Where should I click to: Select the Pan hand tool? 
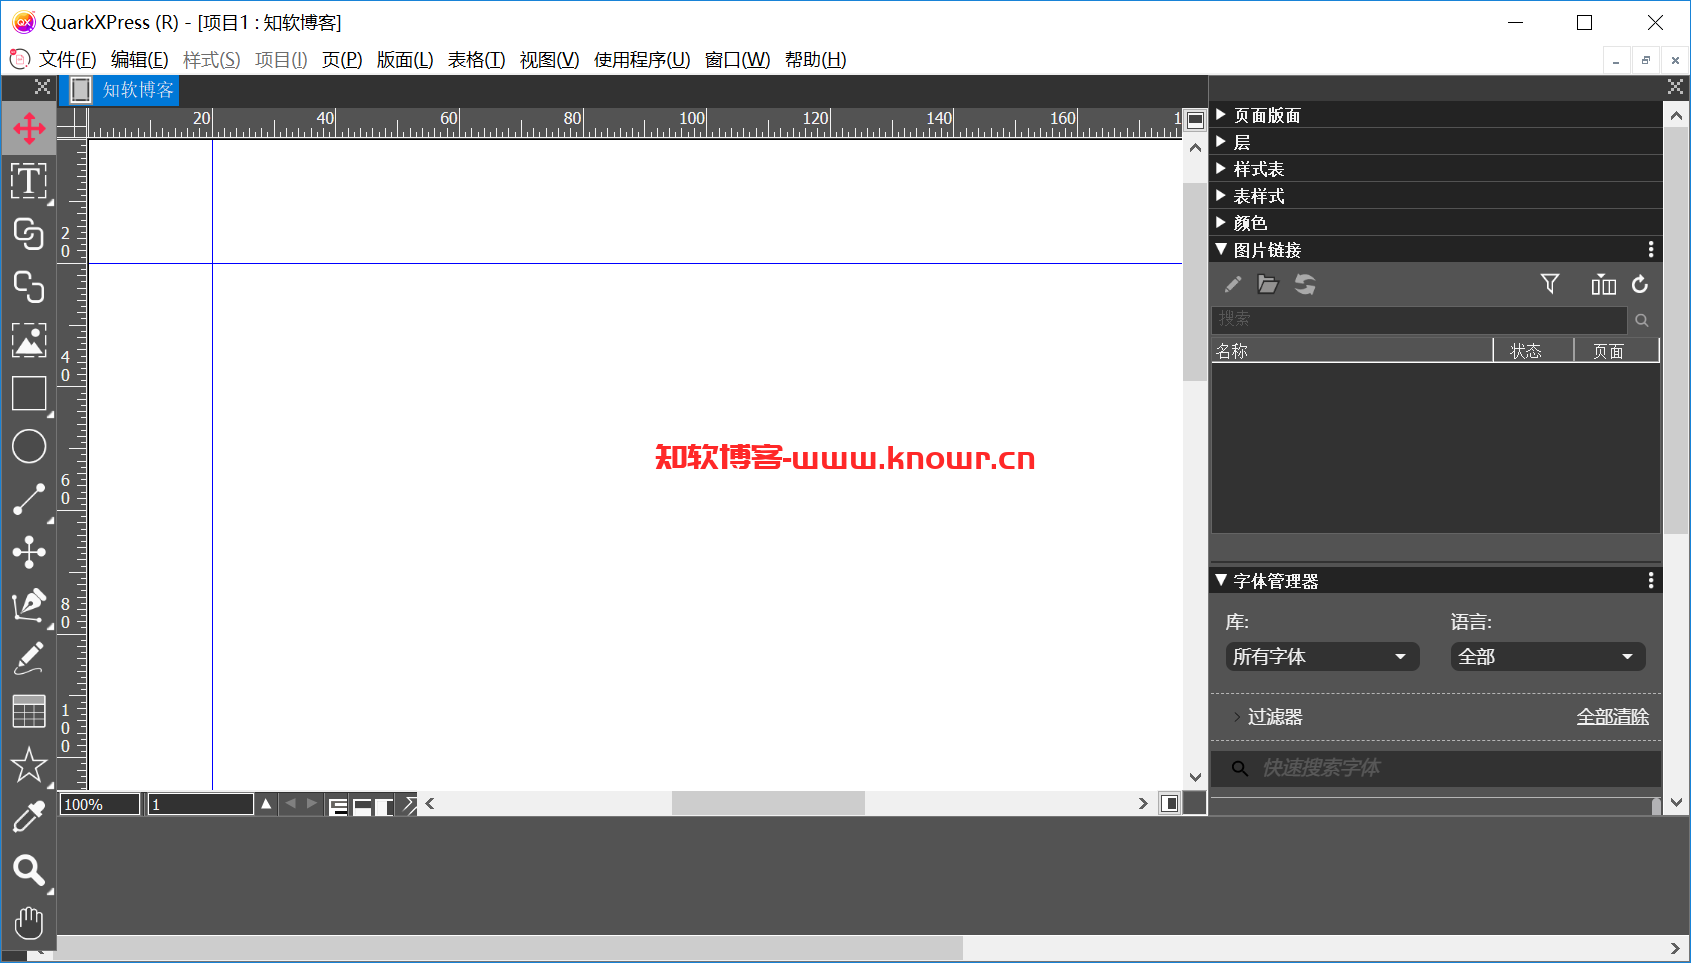pyautogui.click(x=29, y=923)
